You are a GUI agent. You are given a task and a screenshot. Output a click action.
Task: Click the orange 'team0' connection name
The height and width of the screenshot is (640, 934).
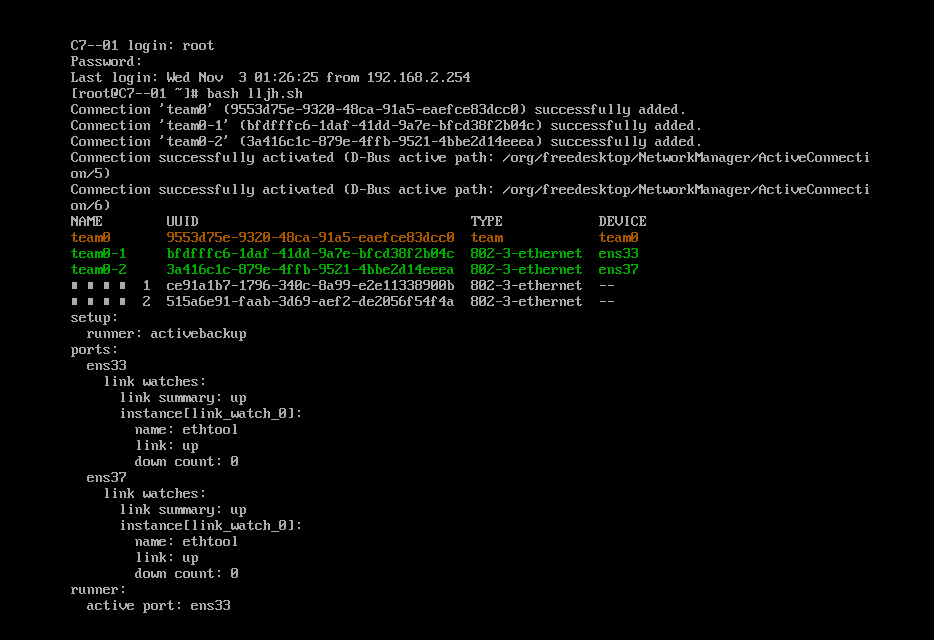click(x=91, y=238)
